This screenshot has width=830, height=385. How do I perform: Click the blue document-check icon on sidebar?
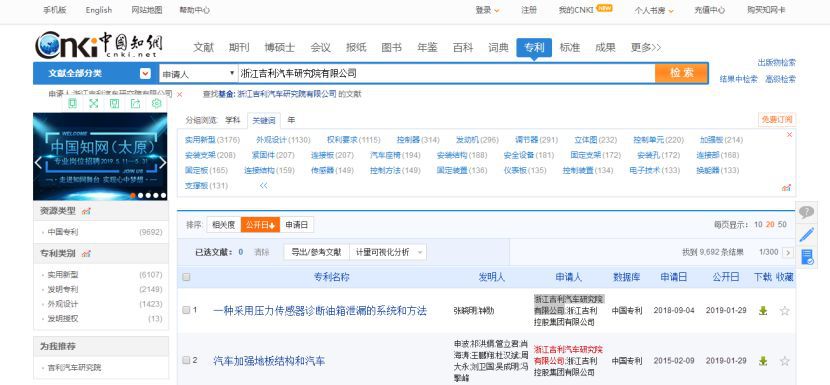point(807,257)
